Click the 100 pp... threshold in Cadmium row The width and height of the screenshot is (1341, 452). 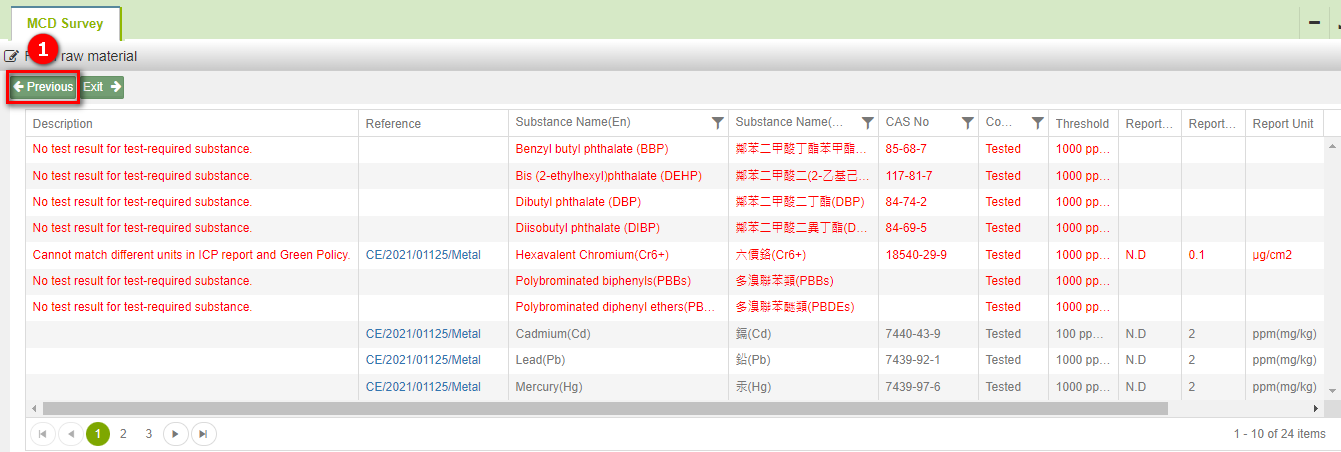[x=1083, y=334]
